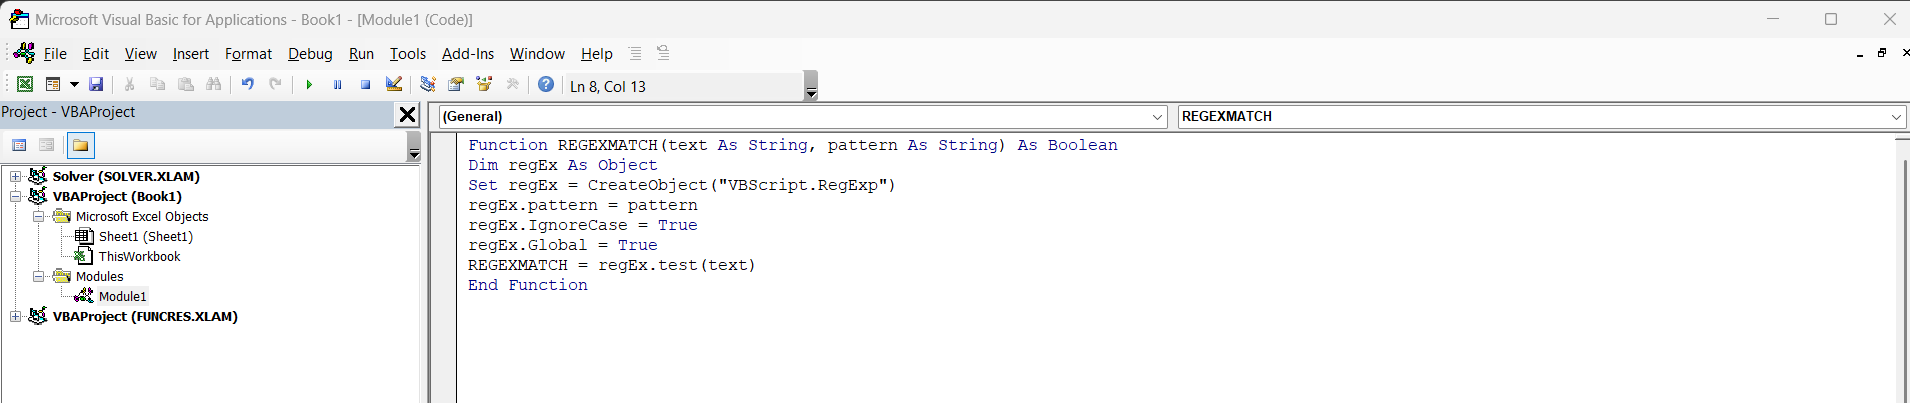1910x403 pixels.
Task: Click the Break pause icon
Action: pos(337,85)
